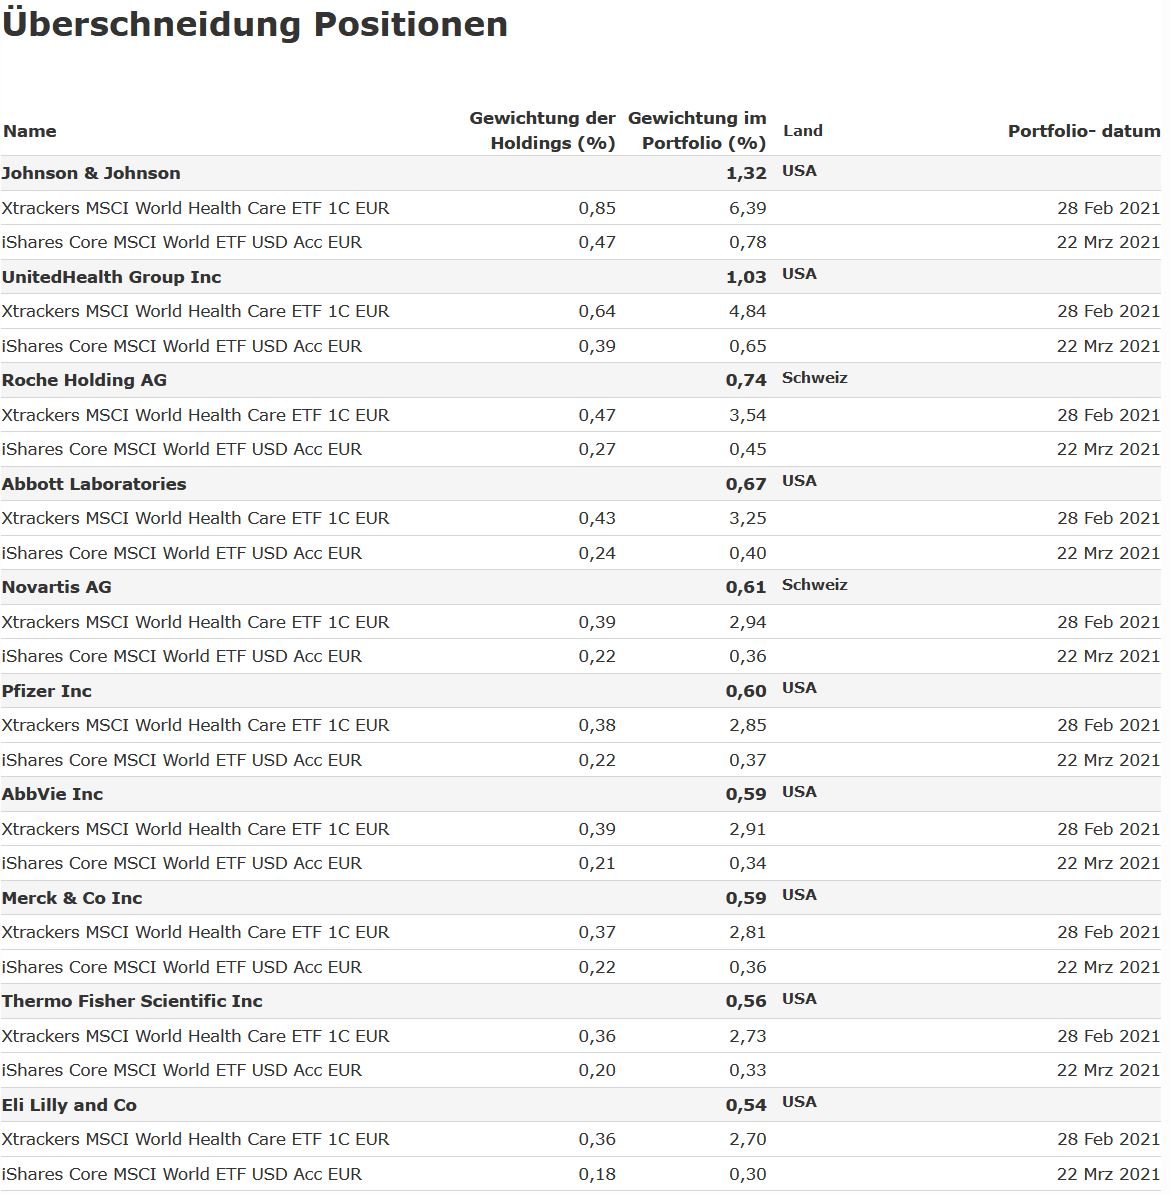Click the Portfolio-datum column header
The image size is (1170, 1195).
point(1083,131)
